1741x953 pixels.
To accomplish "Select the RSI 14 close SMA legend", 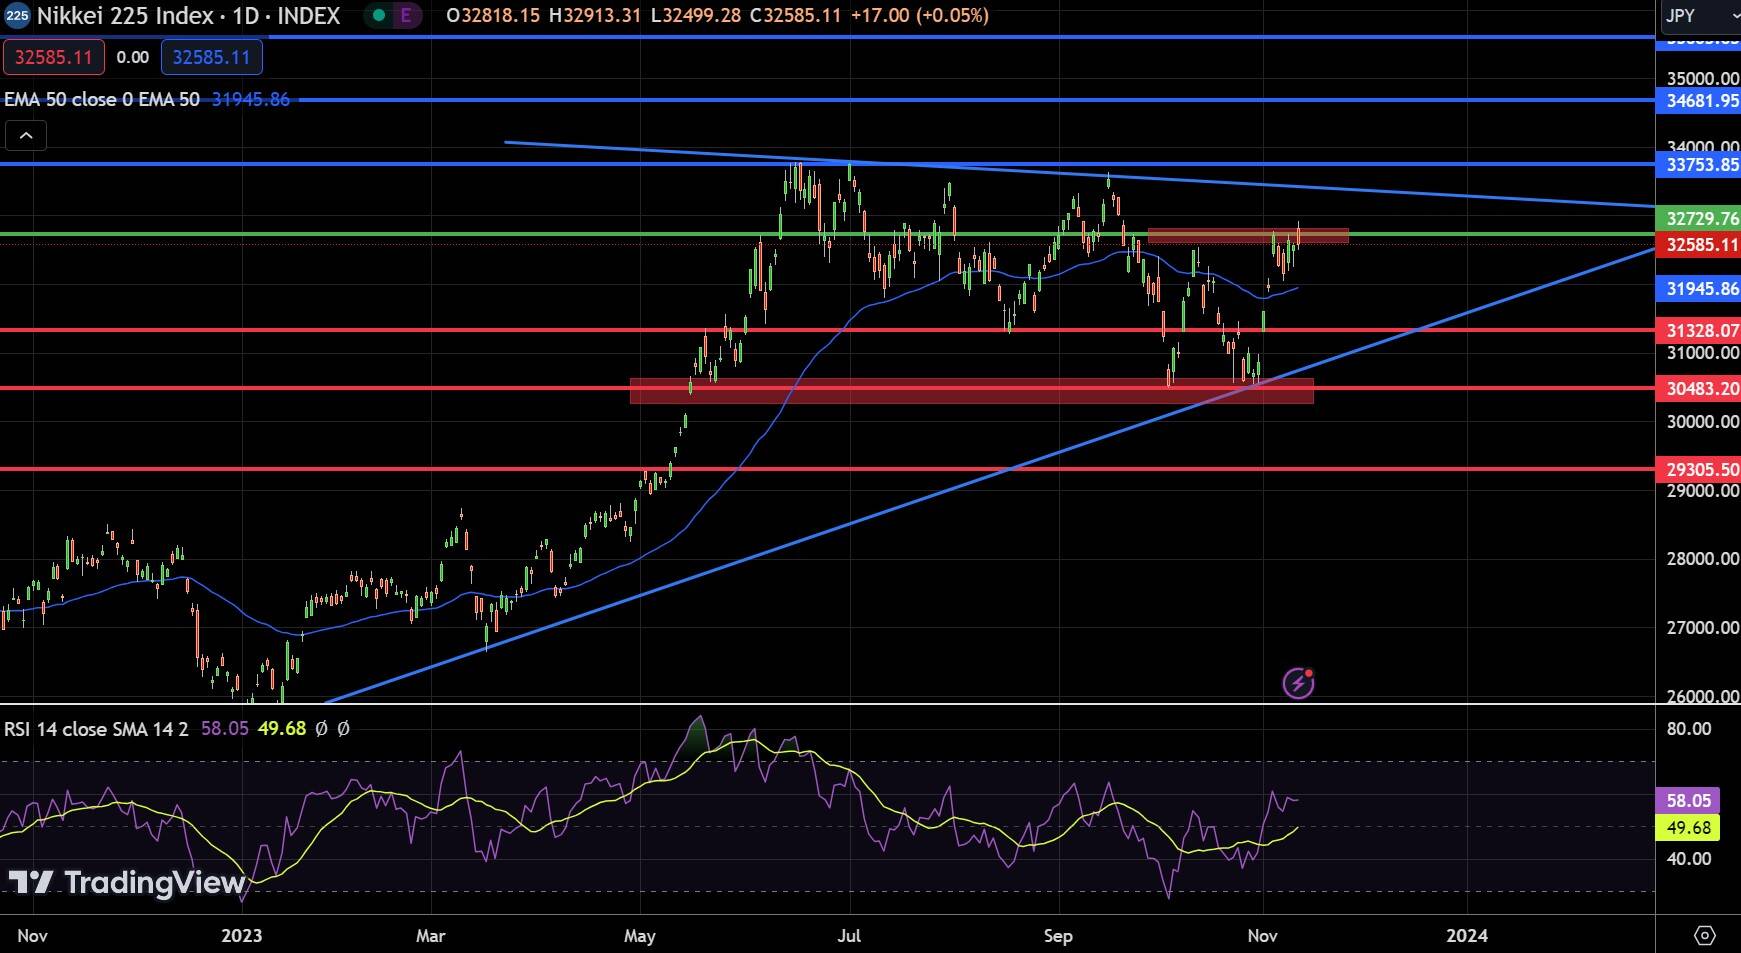I will tap(96, 729).
